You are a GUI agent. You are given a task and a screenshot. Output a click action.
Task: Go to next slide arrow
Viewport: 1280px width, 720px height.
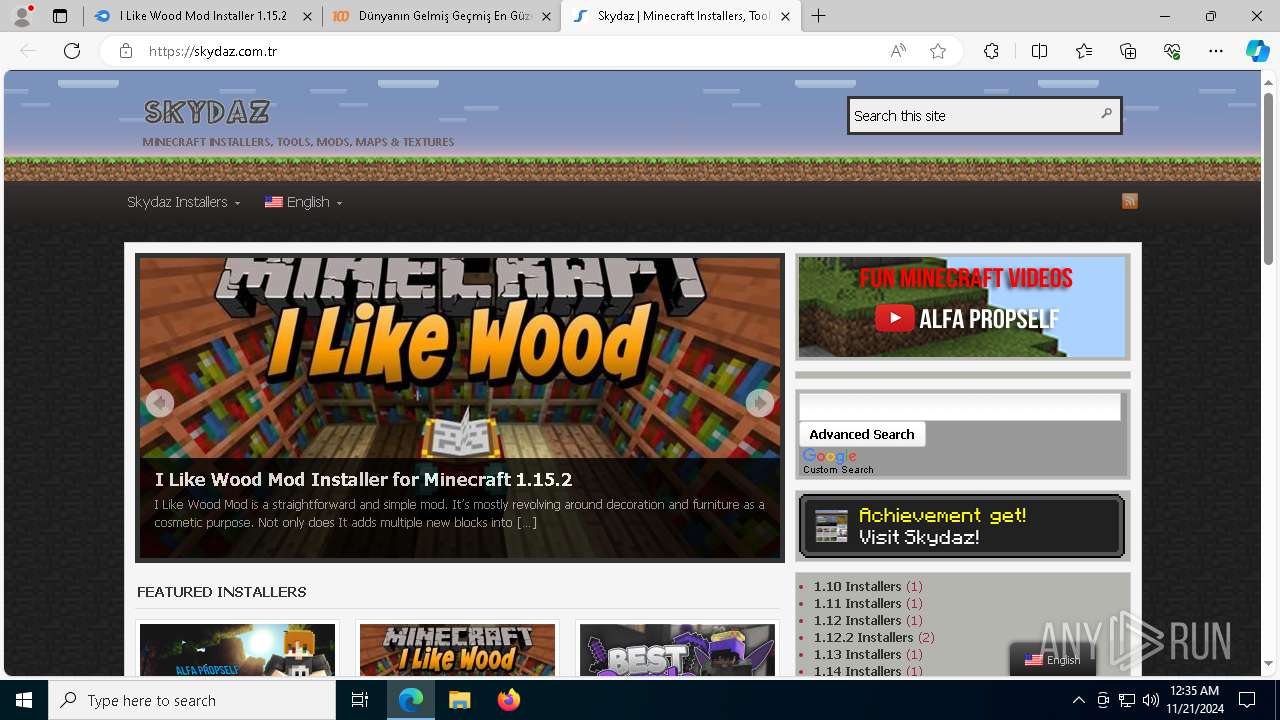(x=760, y=403)
